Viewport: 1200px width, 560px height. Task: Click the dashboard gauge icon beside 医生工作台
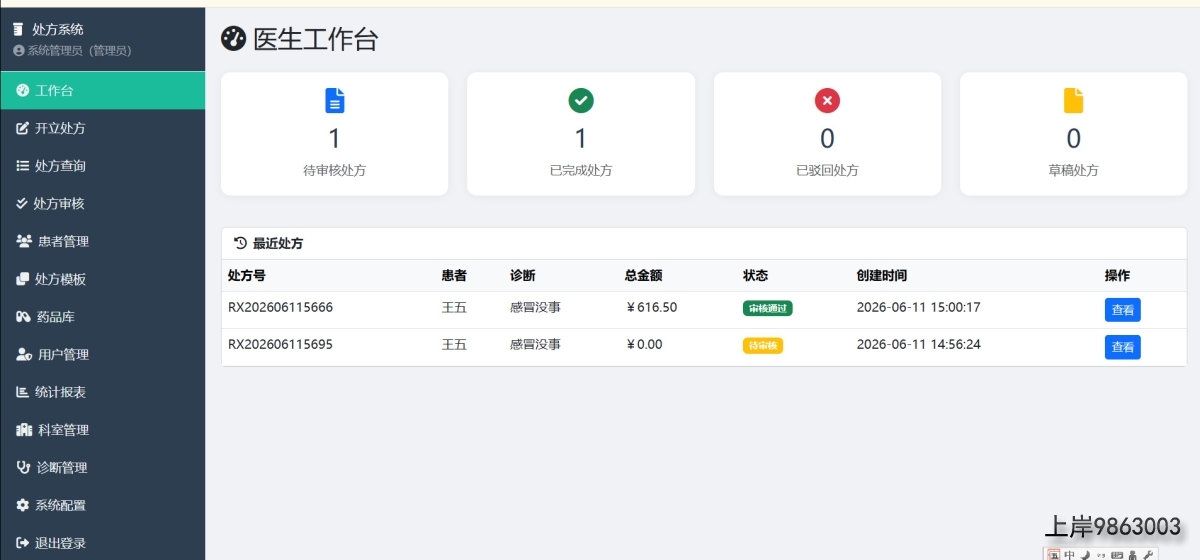point(233,39)
